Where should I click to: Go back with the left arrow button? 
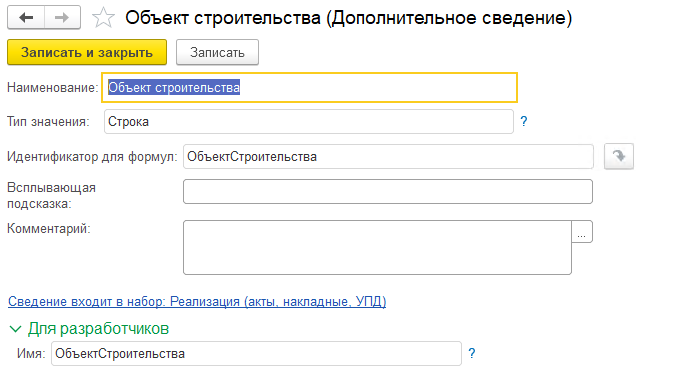pyautogui.click(x=26, y=18)
